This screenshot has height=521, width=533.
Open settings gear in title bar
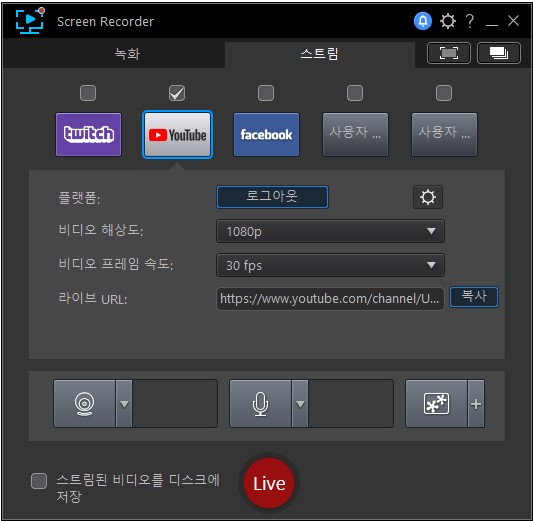point(448,21)
